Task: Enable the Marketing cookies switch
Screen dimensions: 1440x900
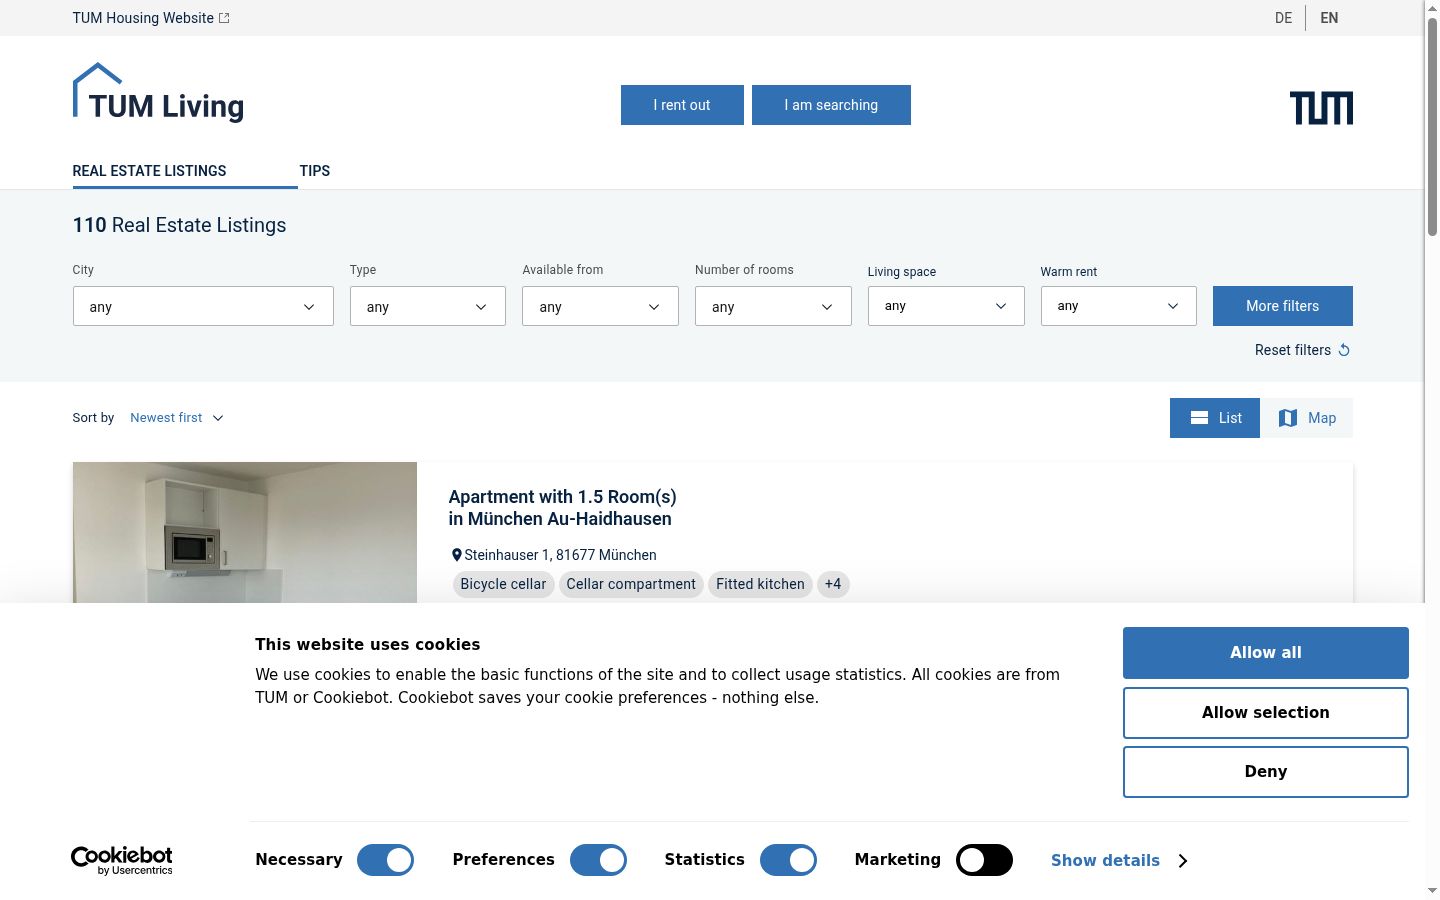Action: click(x=984, y=860)
